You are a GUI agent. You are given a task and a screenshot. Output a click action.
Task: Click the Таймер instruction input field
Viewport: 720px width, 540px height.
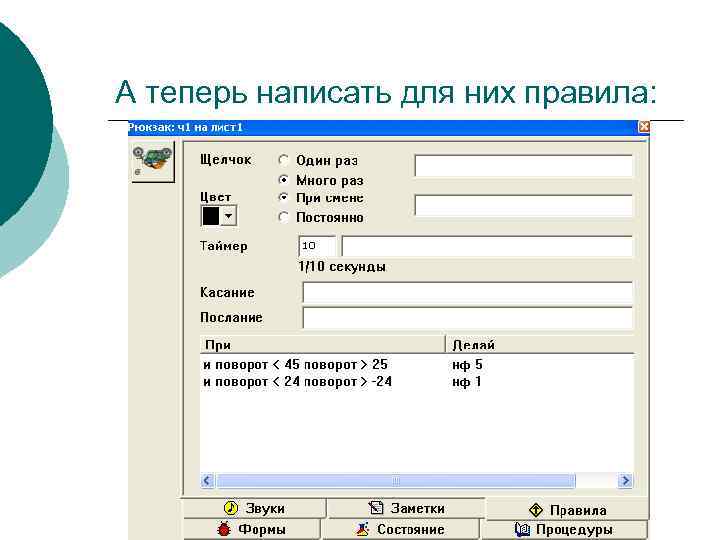(487, 246)
